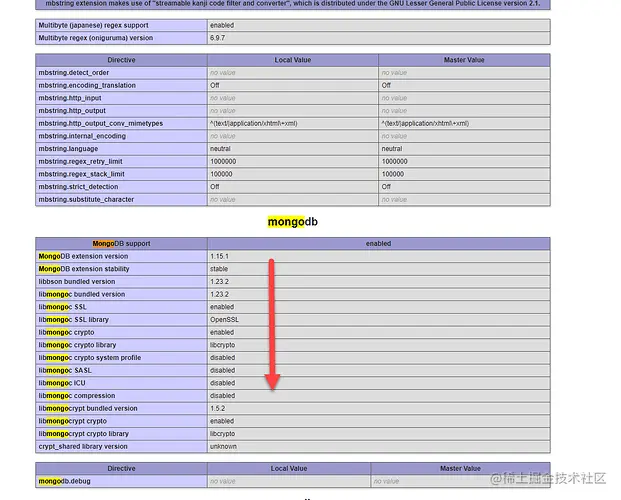Select the 'libmongoc SASL' label
621x500 pixels.
(x=65, y=370)
